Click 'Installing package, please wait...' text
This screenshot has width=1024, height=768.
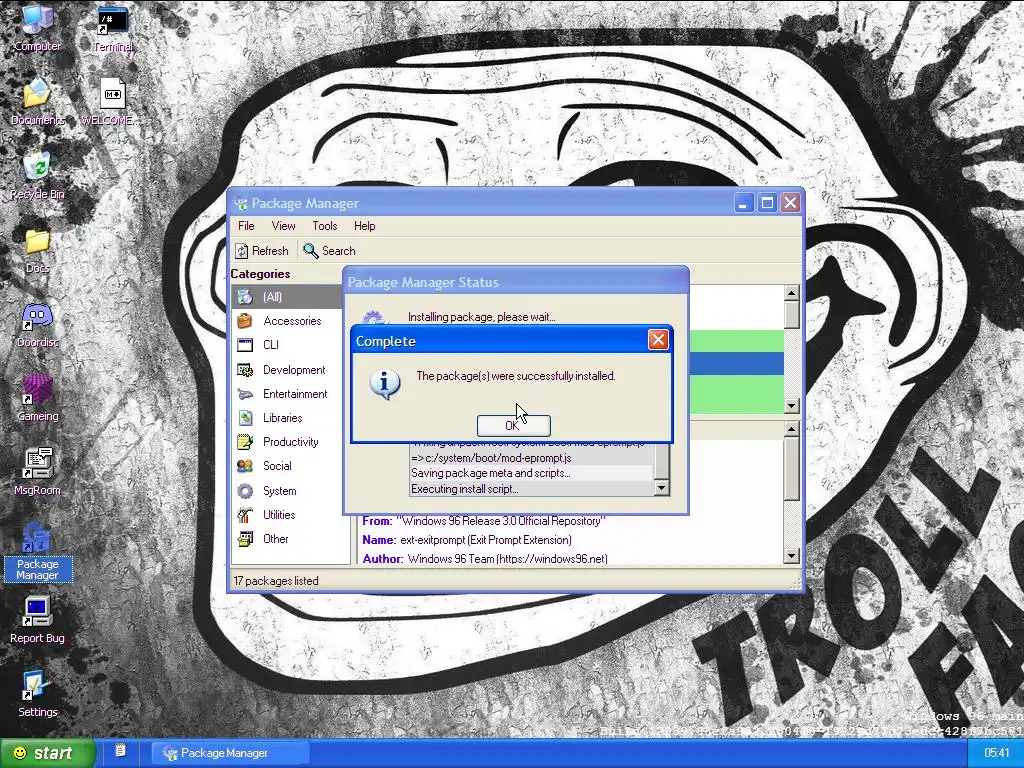coord(482,317)
